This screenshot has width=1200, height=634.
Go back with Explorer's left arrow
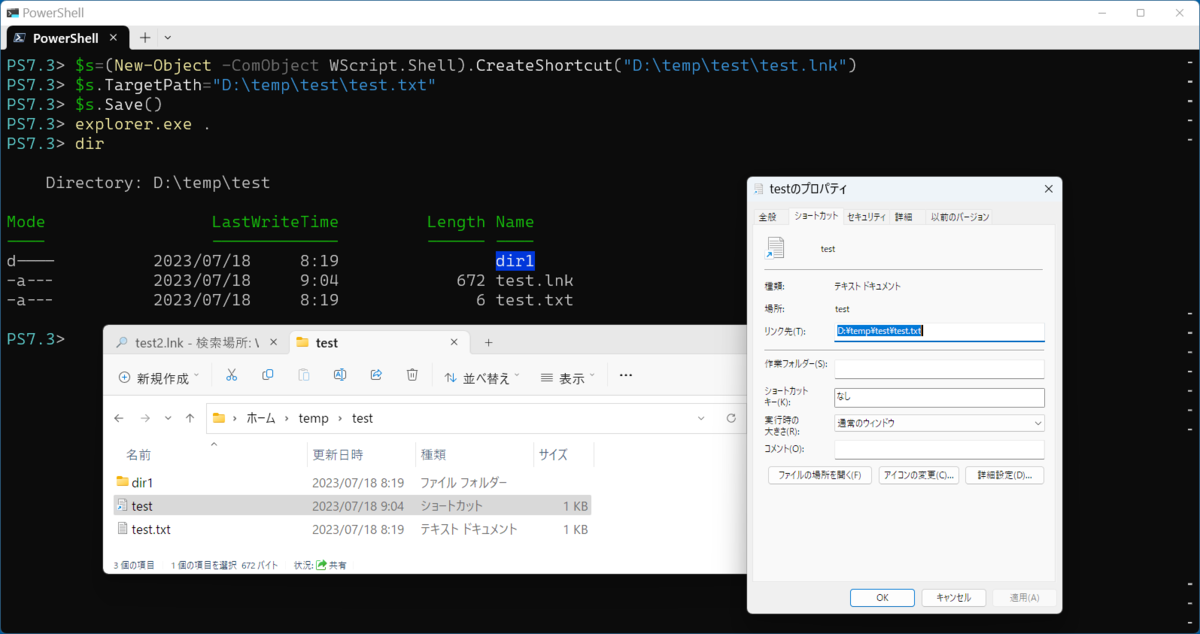point(119,418)
